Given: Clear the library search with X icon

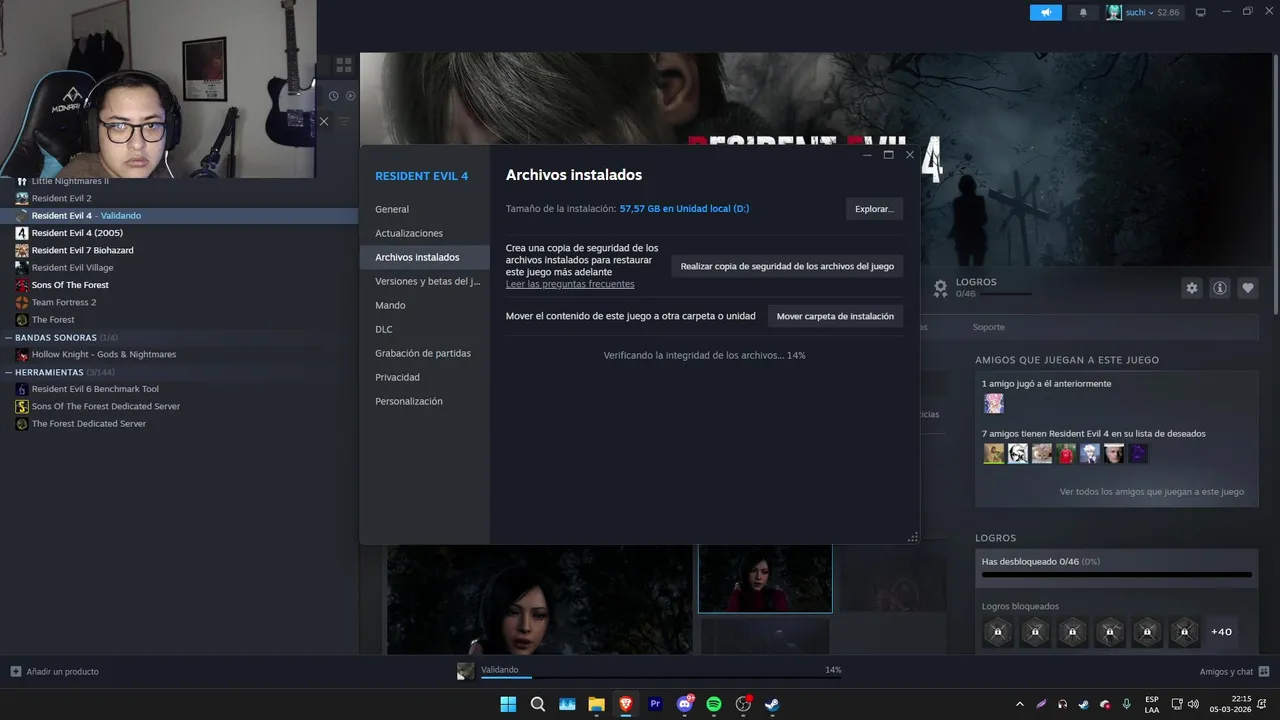Looking at the screenshot, I should point(324,121).
